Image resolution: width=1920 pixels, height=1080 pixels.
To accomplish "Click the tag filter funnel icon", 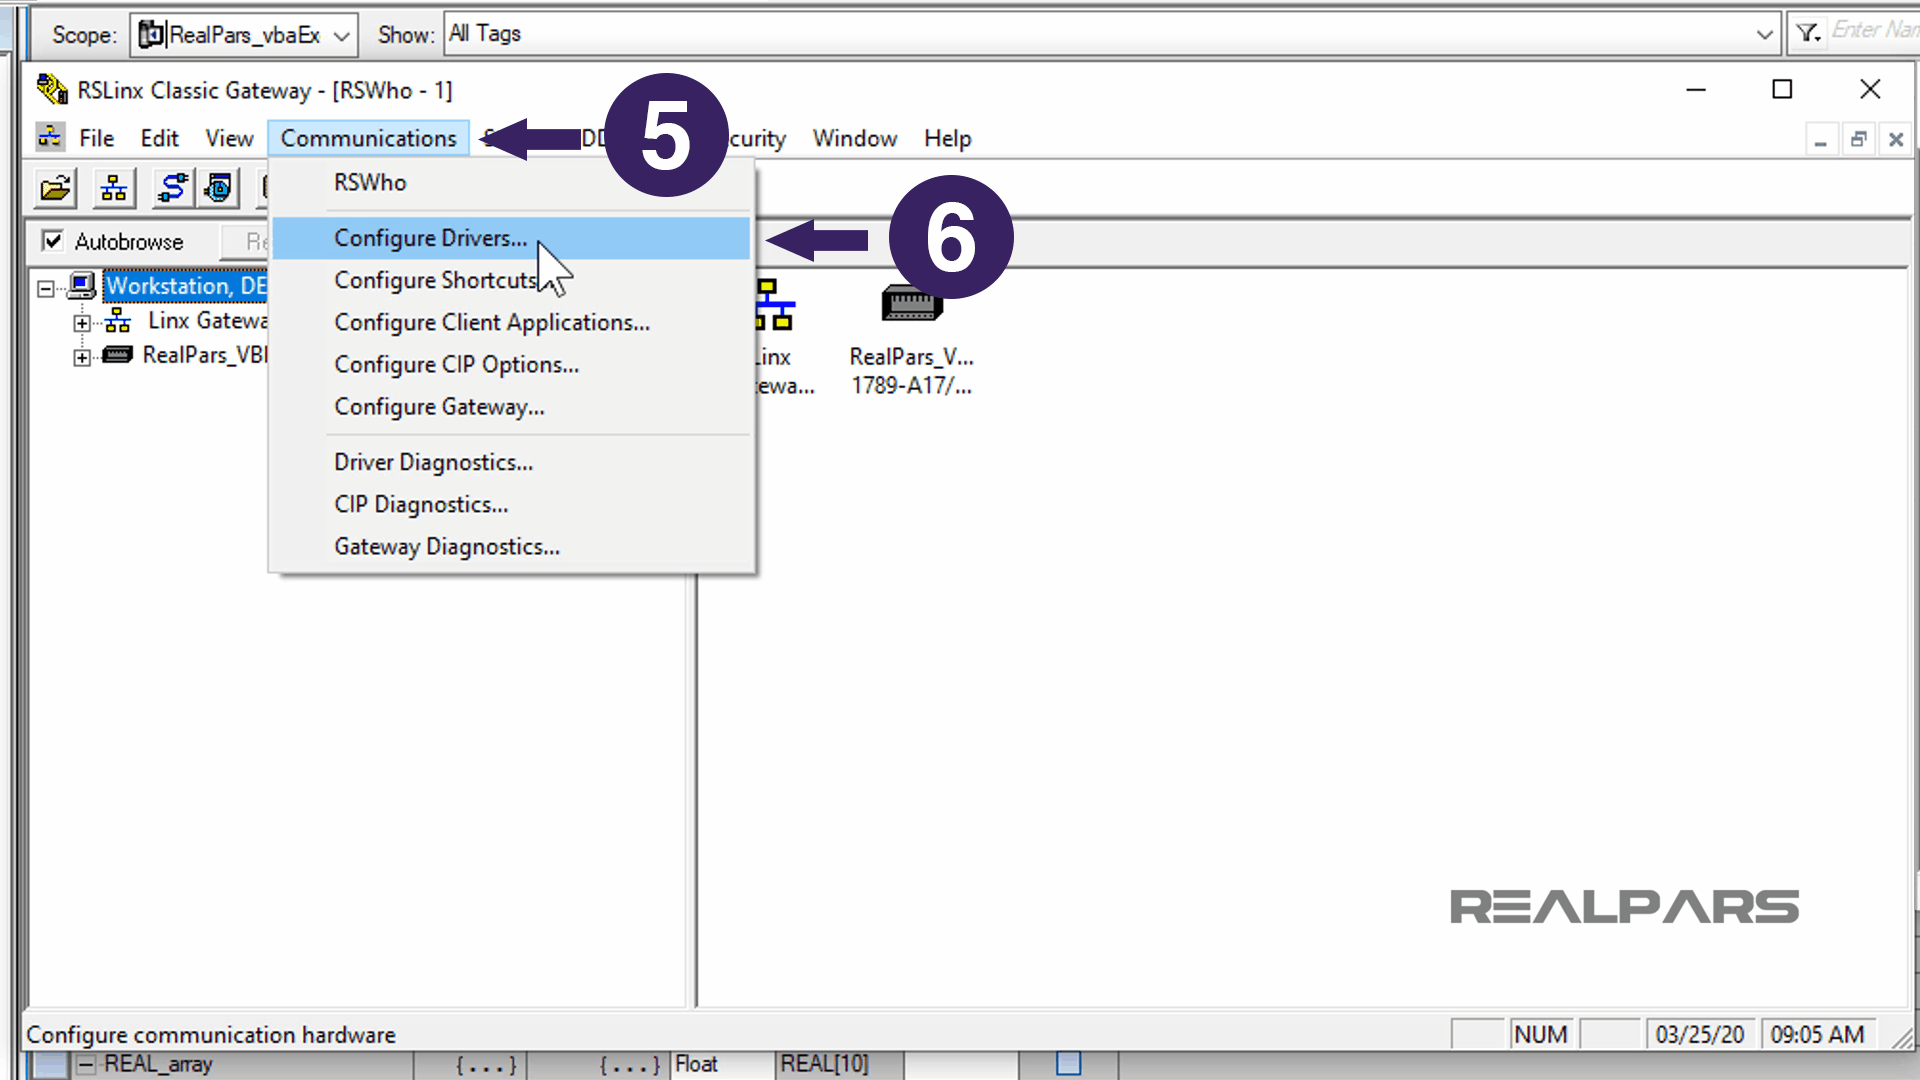I will coord(1806,32).
